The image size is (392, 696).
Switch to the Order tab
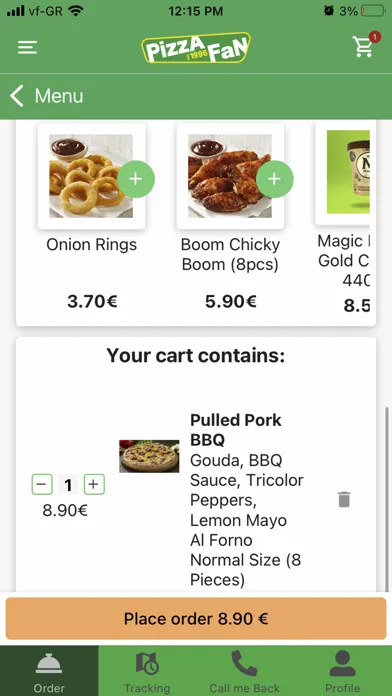tap(49, 671)
